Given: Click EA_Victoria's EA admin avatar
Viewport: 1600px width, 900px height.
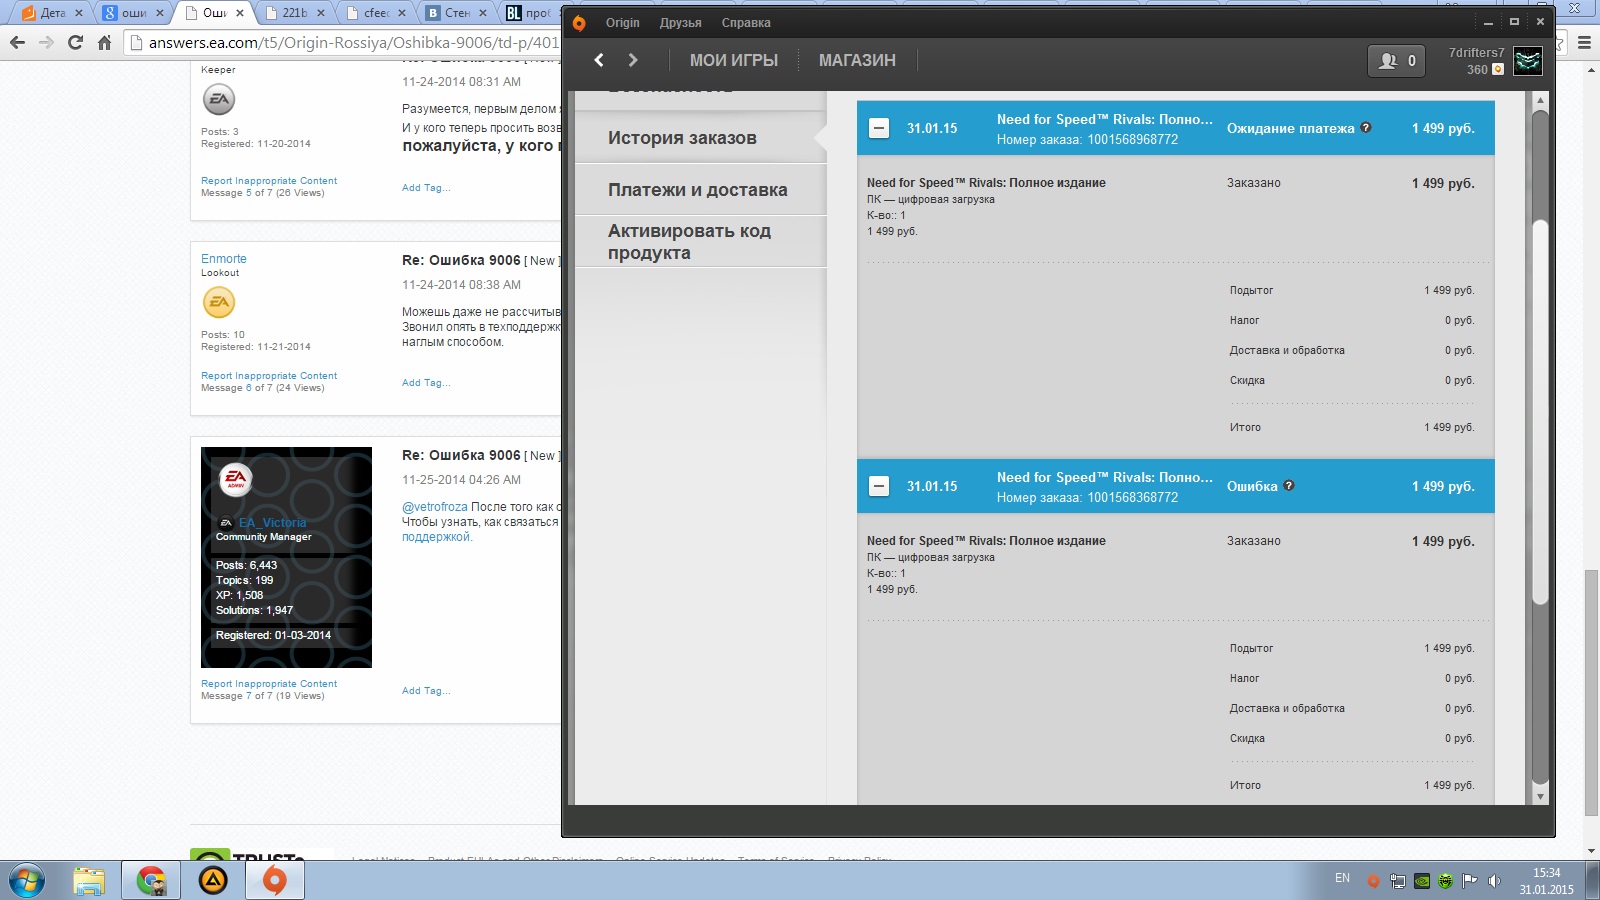Looking at the screenshot, I should point(236,479).
